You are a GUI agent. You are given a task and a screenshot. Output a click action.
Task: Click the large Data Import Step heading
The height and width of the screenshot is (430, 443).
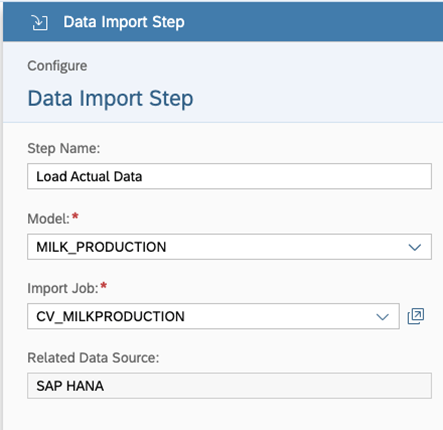click(x=110, y=99)
